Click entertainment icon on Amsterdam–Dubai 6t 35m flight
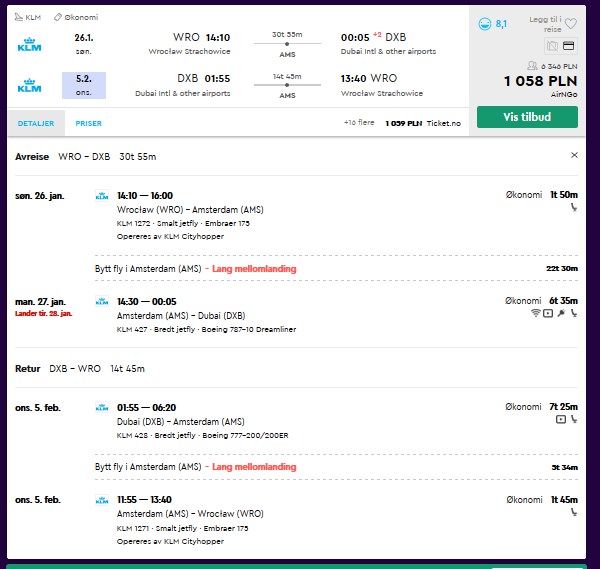Viewport: 600px width, 569px height. [548, 313]
